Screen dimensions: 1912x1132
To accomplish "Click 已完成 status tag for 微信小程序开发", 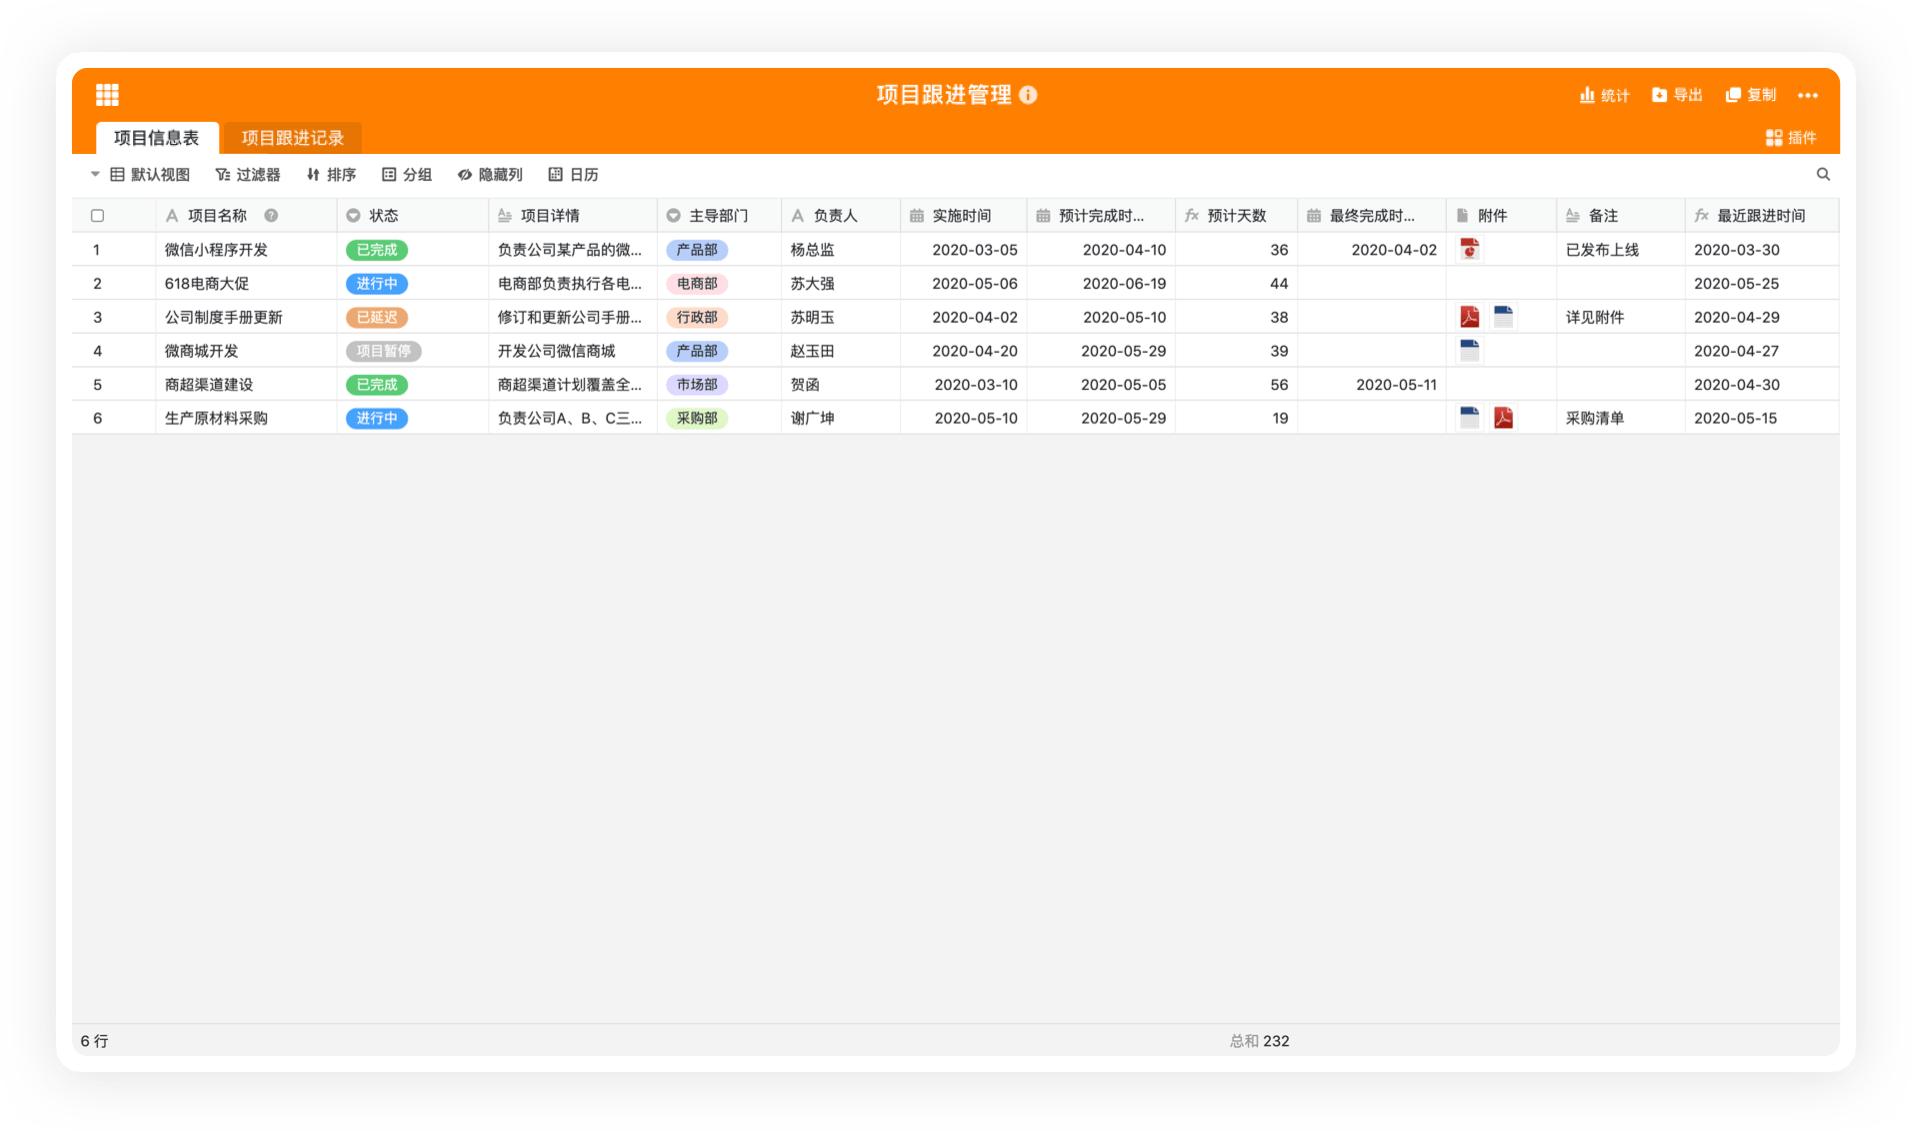I will (x=377, y=250).
